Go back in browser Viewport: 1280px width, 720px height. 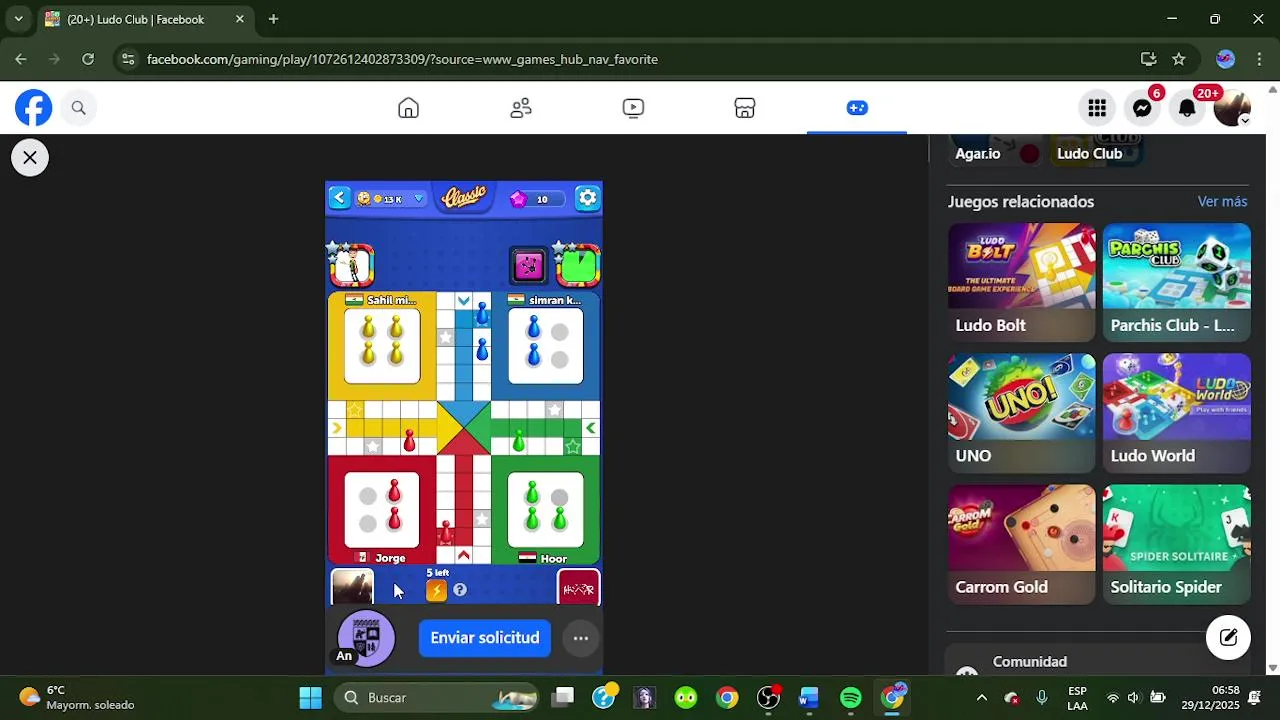point(21,59)
